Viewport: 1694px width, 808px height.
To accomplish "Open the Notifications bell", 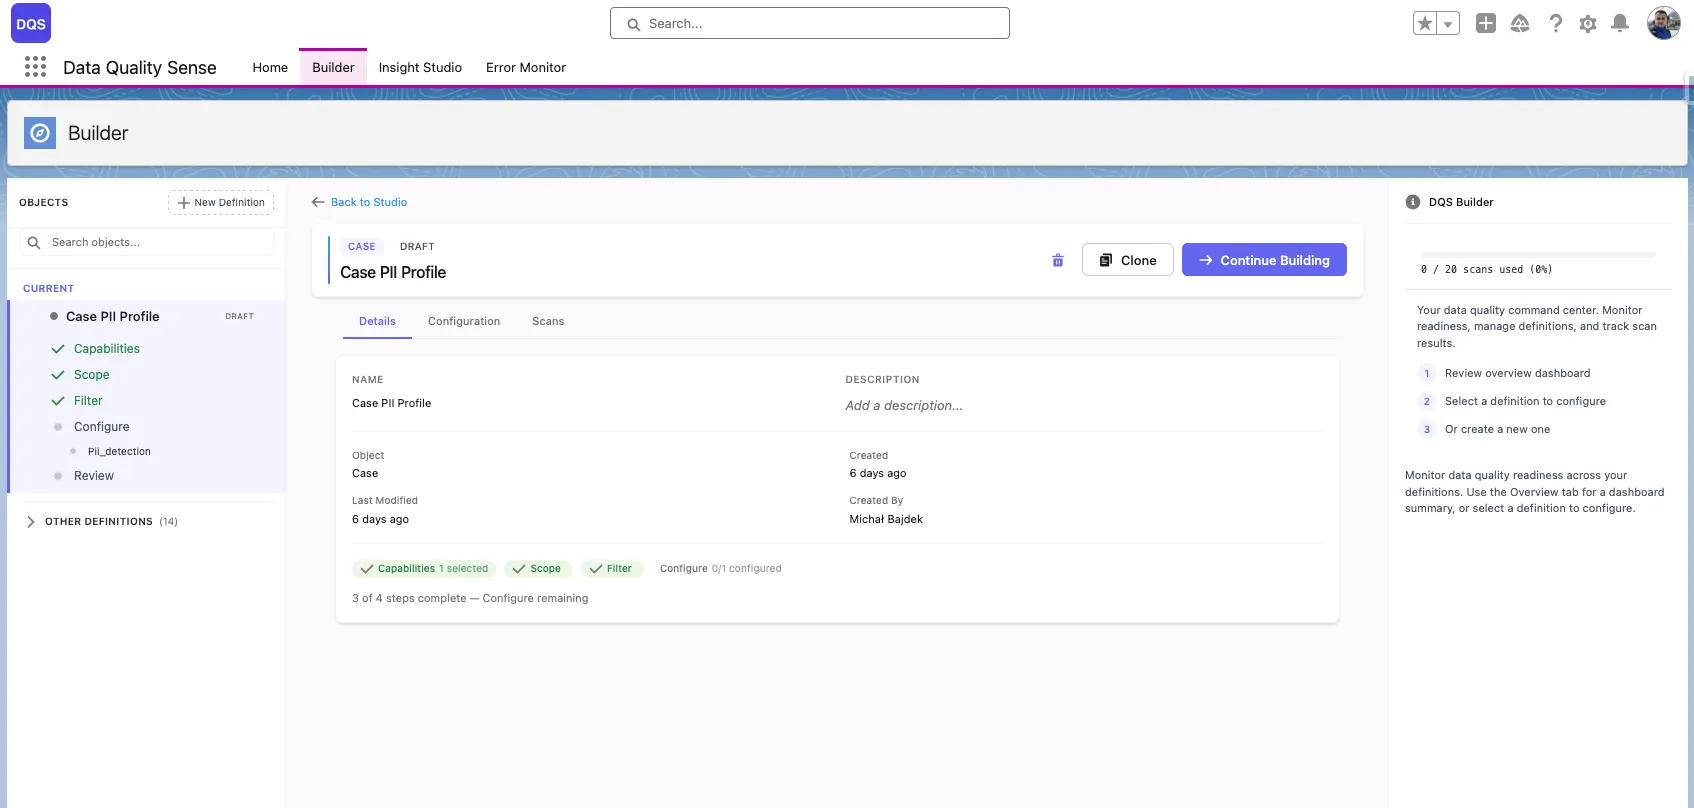I will 1620,23.
